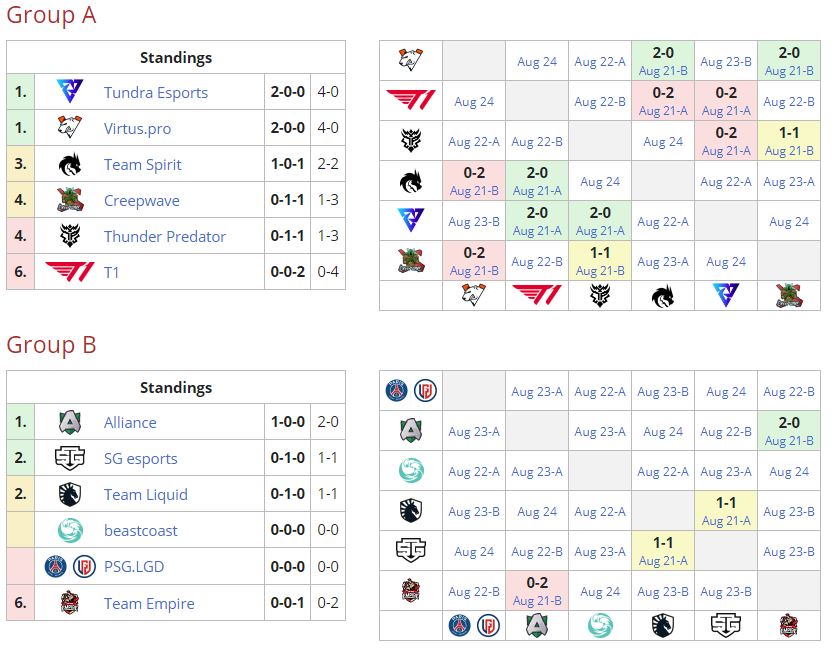The width and height of the screenshot is (836, 655).
Task: Select the Group A heading
Action: (x=51, y=16)
